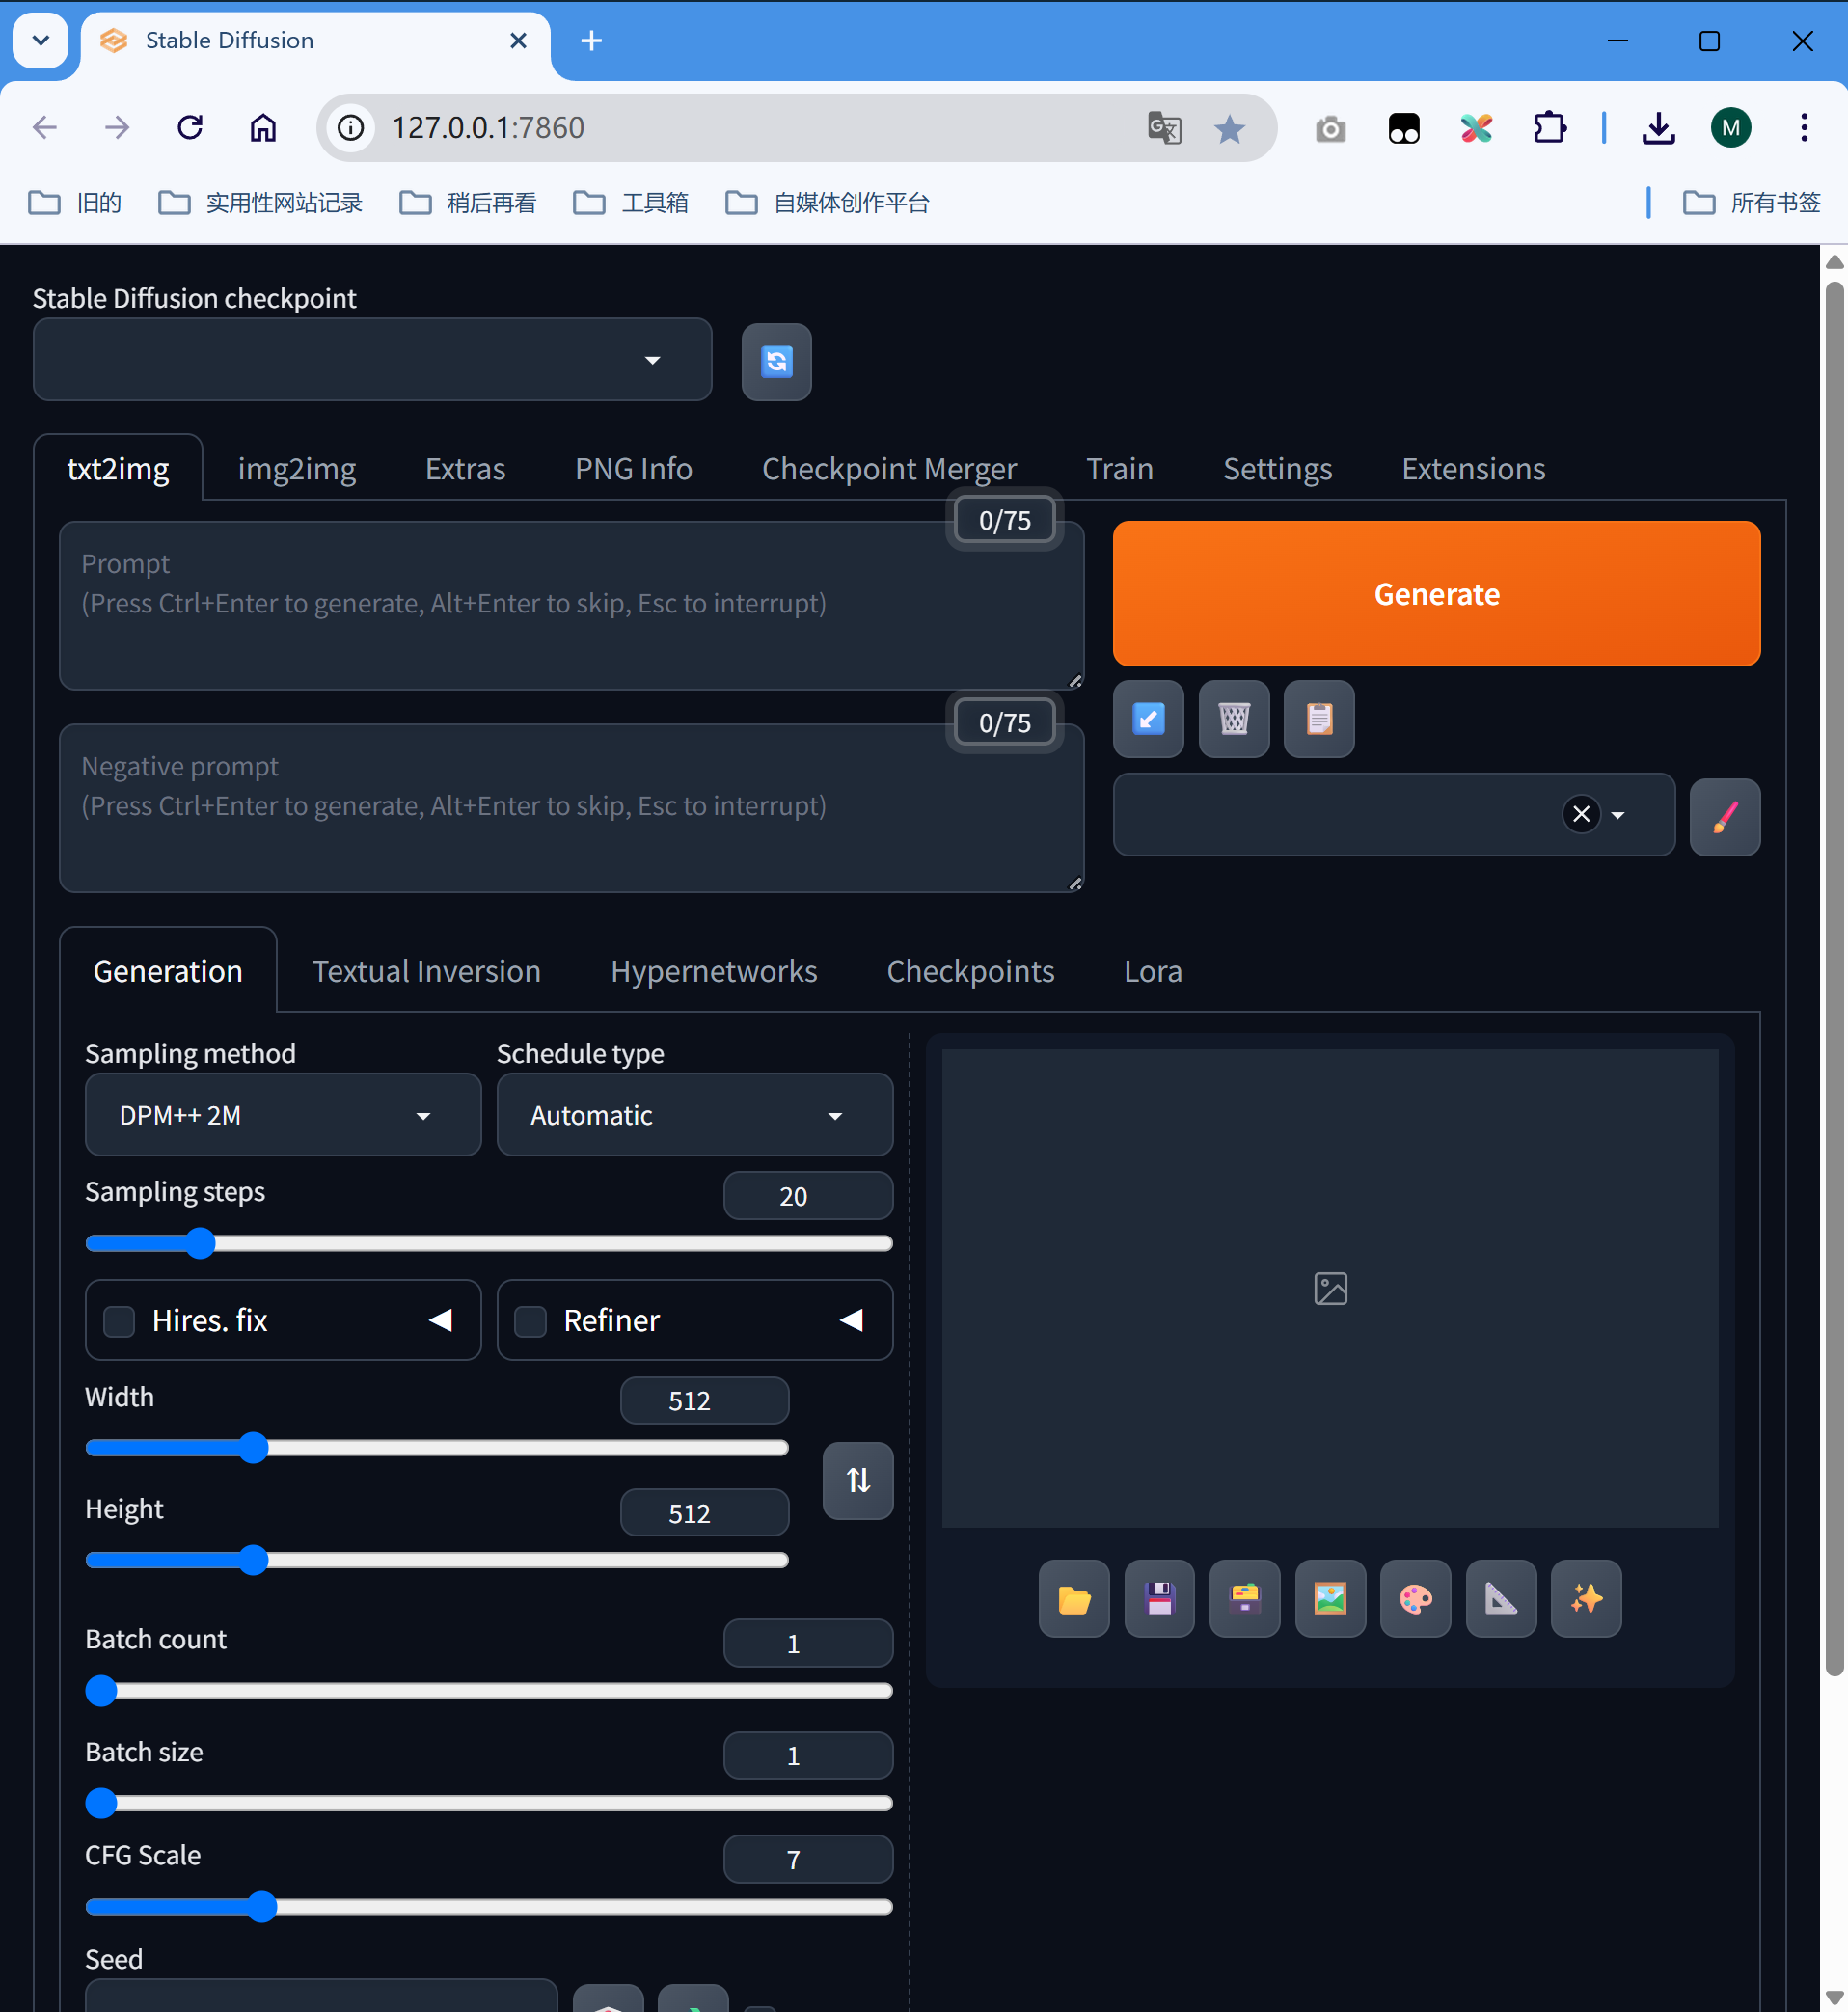This screenshot has height=2012, width=1848.
Task: Expand the Hires. fix section arrow
Action: coord(441,1320)
